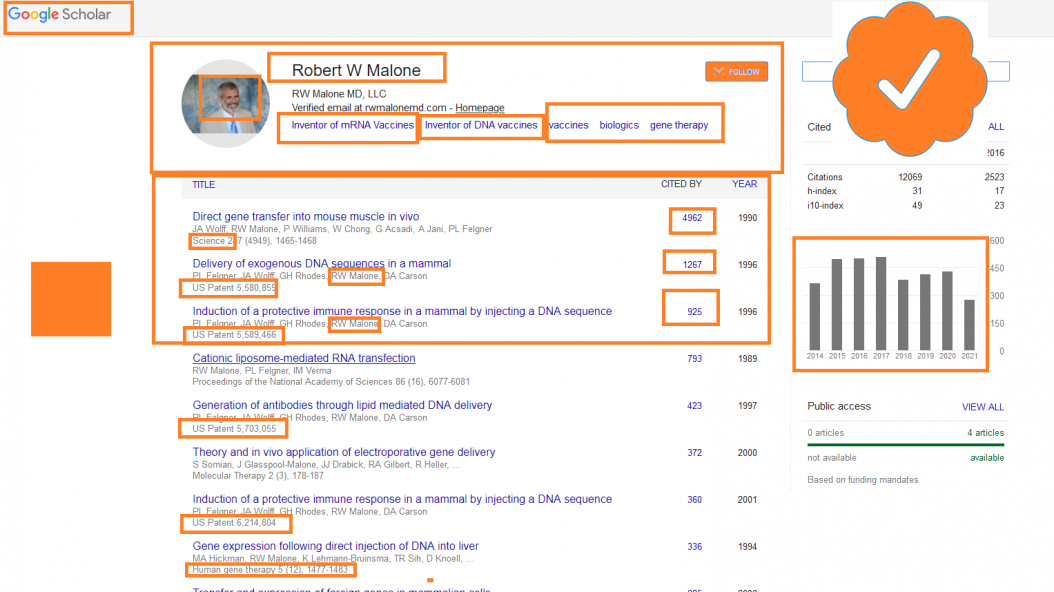The image size is (1054, 592).
Task: Open Direct gene transfer into mouse muscle article
Action: point(306,216)
